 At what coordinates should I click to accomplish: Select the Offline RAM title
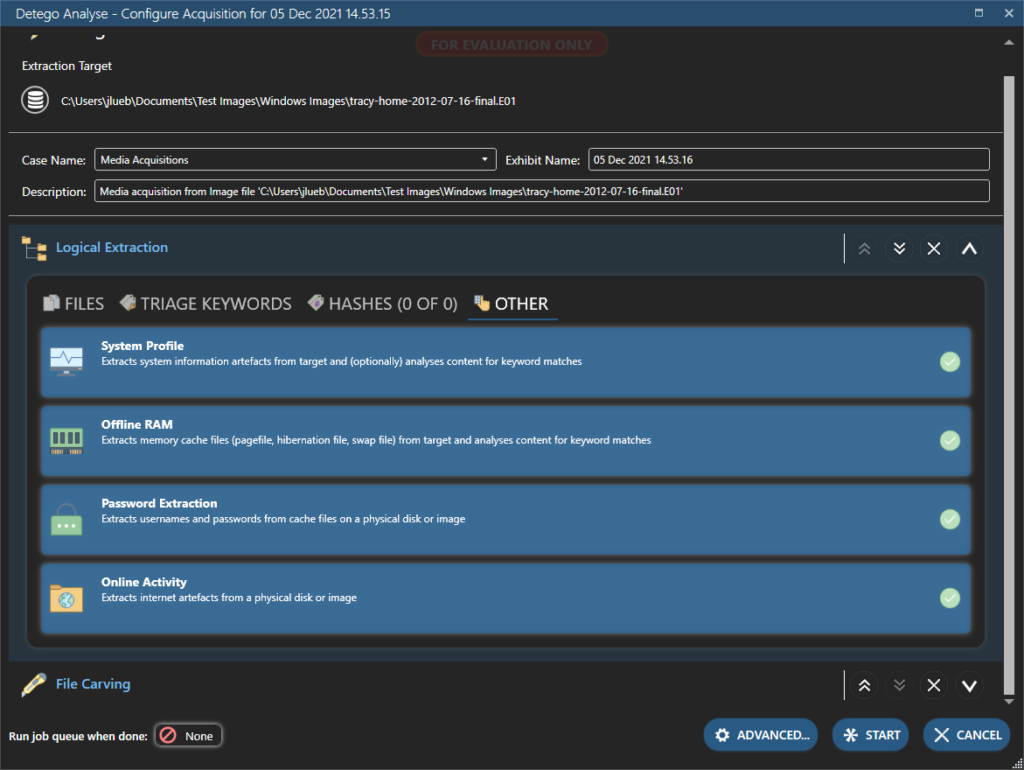[136, 425]
